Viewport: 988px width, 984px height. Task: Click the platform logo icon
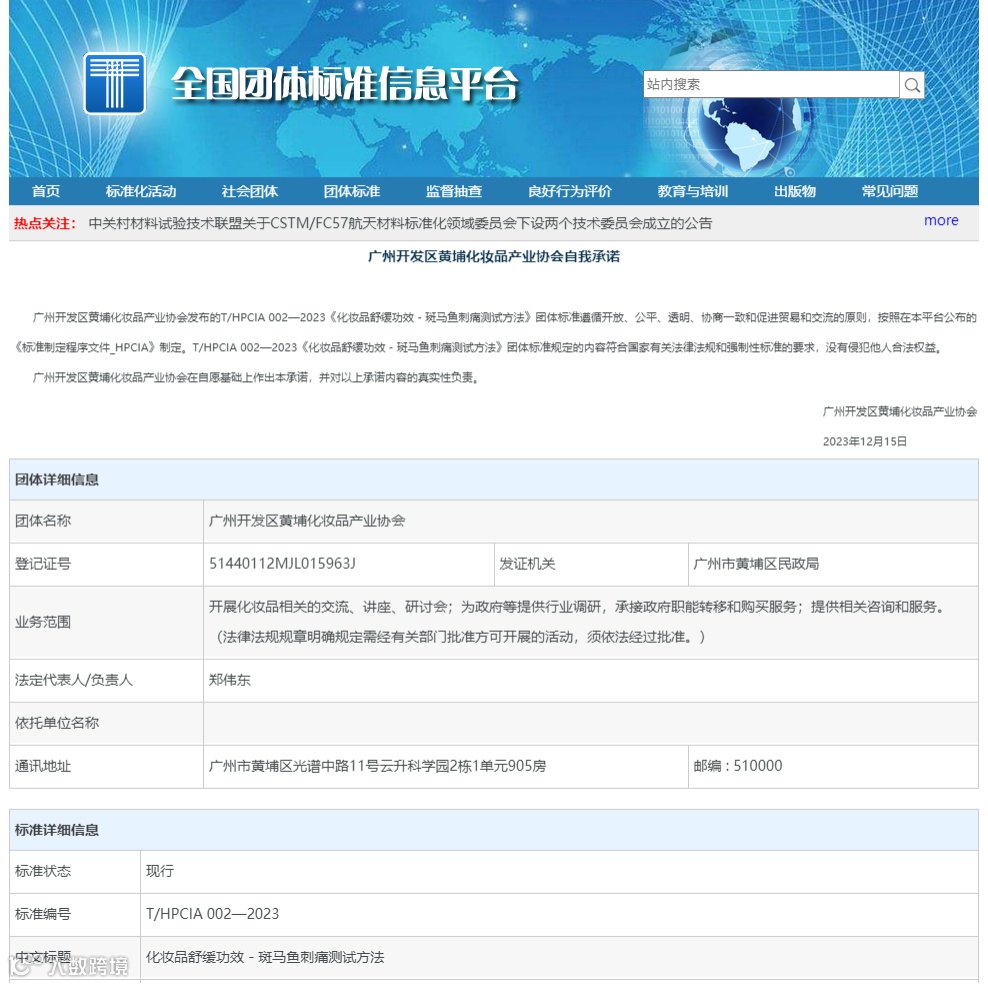pos(115,83)
